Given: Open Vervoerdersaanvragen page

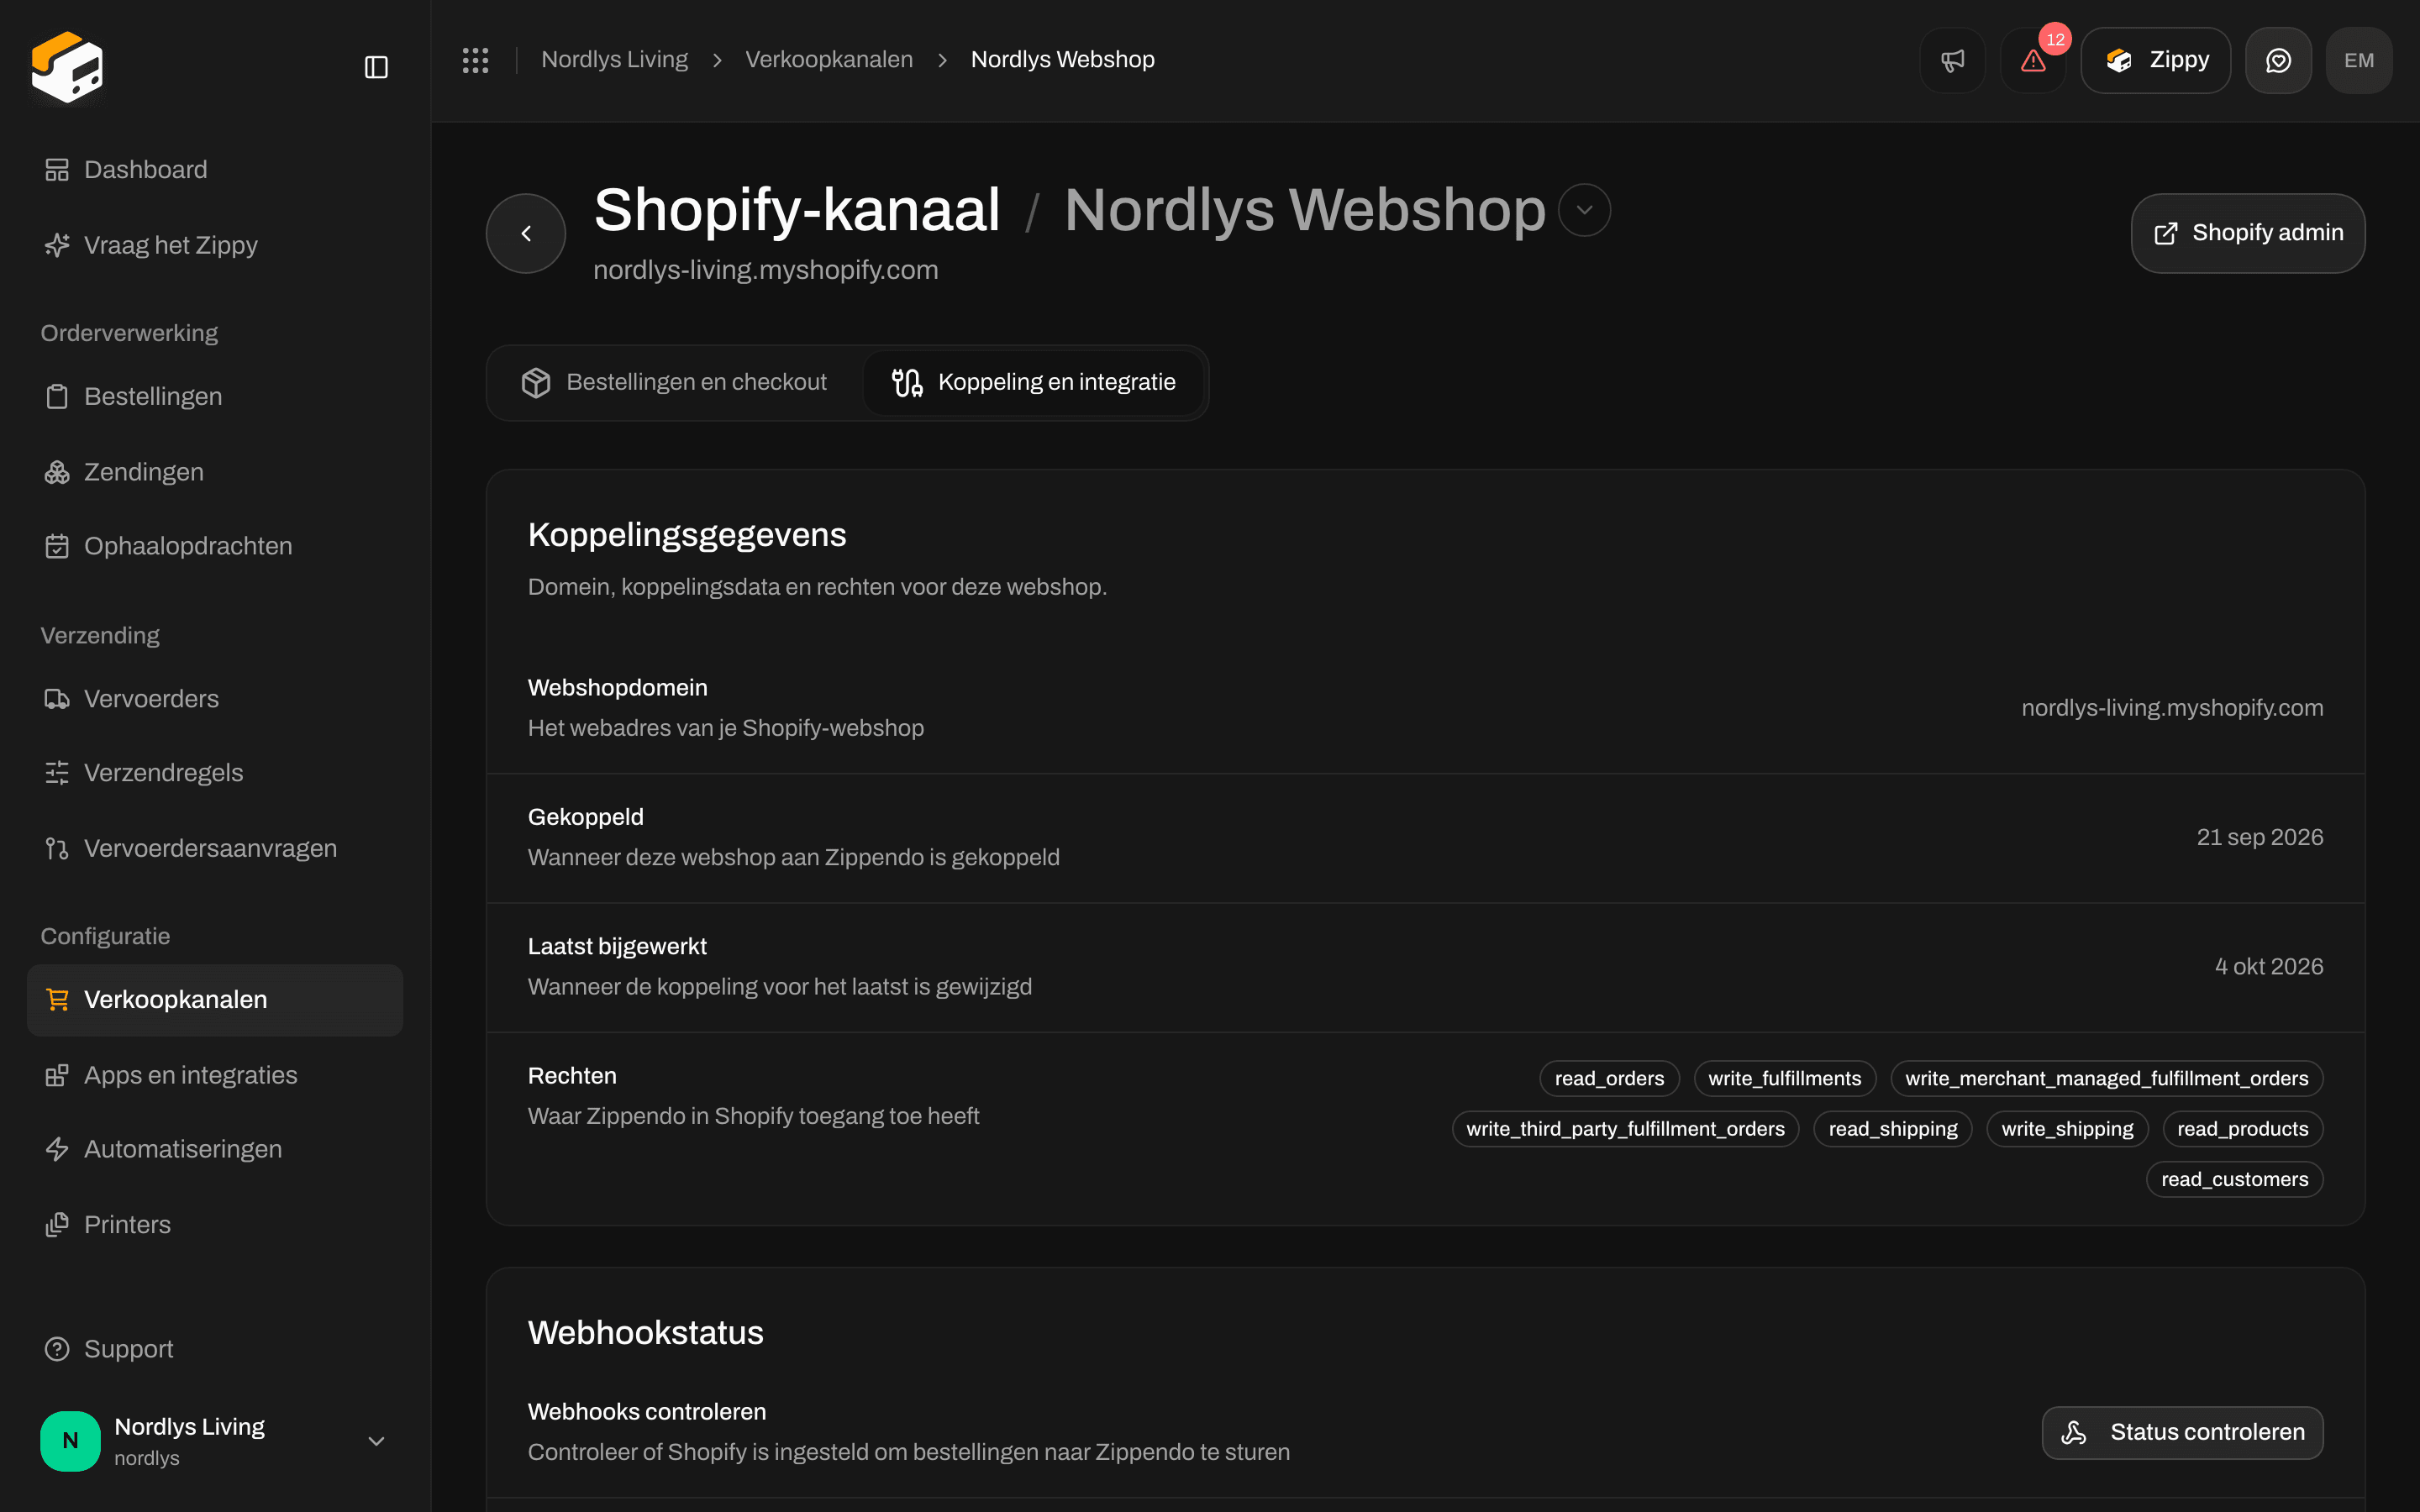Looking at the screenshot, I should coord(215,848).
